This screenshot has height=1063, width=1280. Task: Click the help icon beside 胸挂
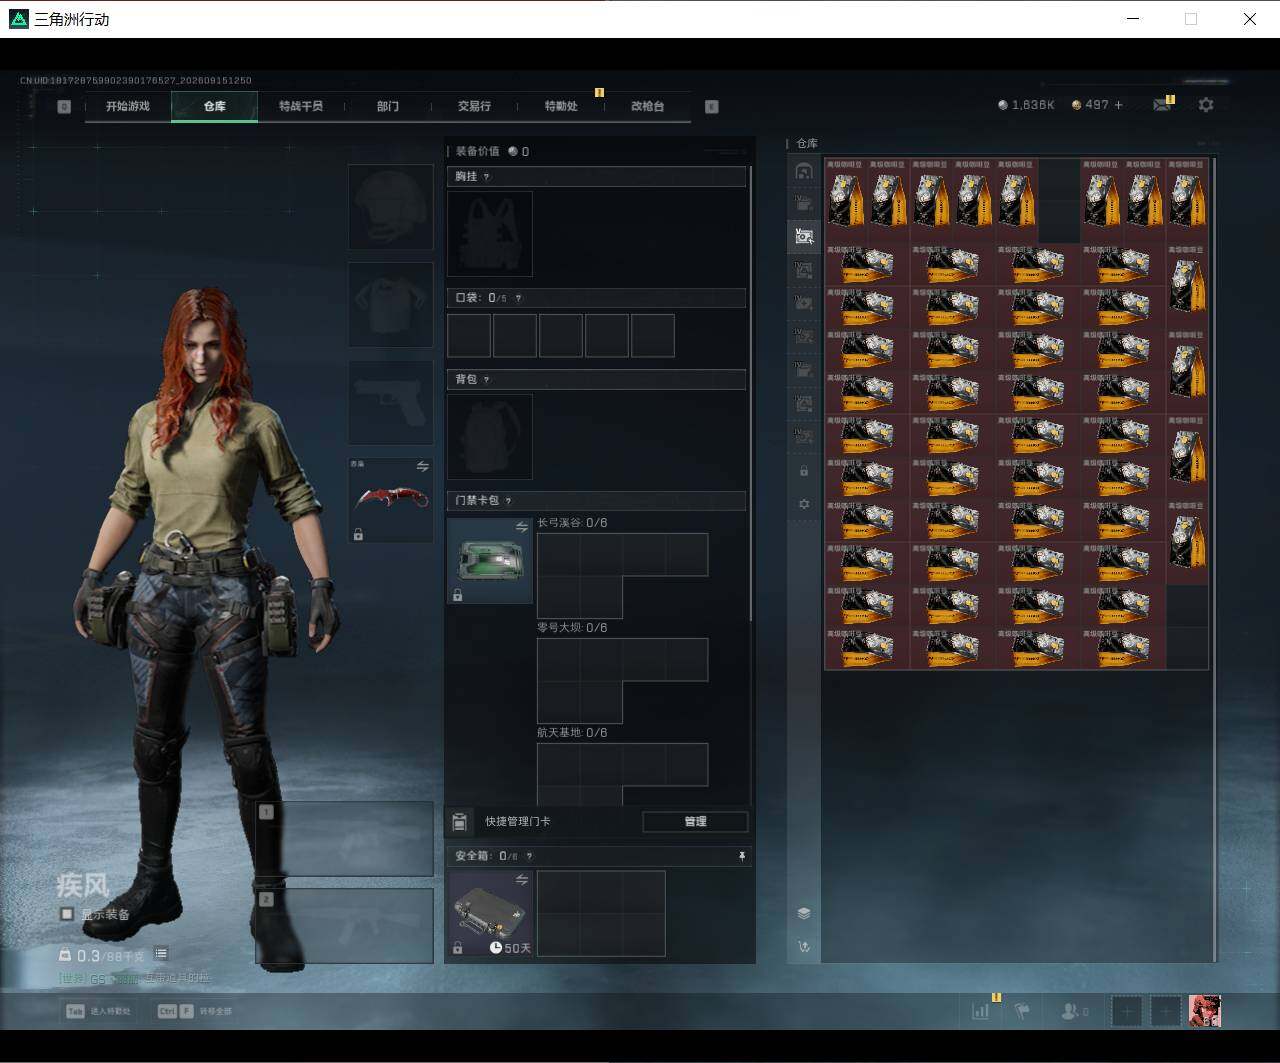pyautogui.click(x=487, y=177)
